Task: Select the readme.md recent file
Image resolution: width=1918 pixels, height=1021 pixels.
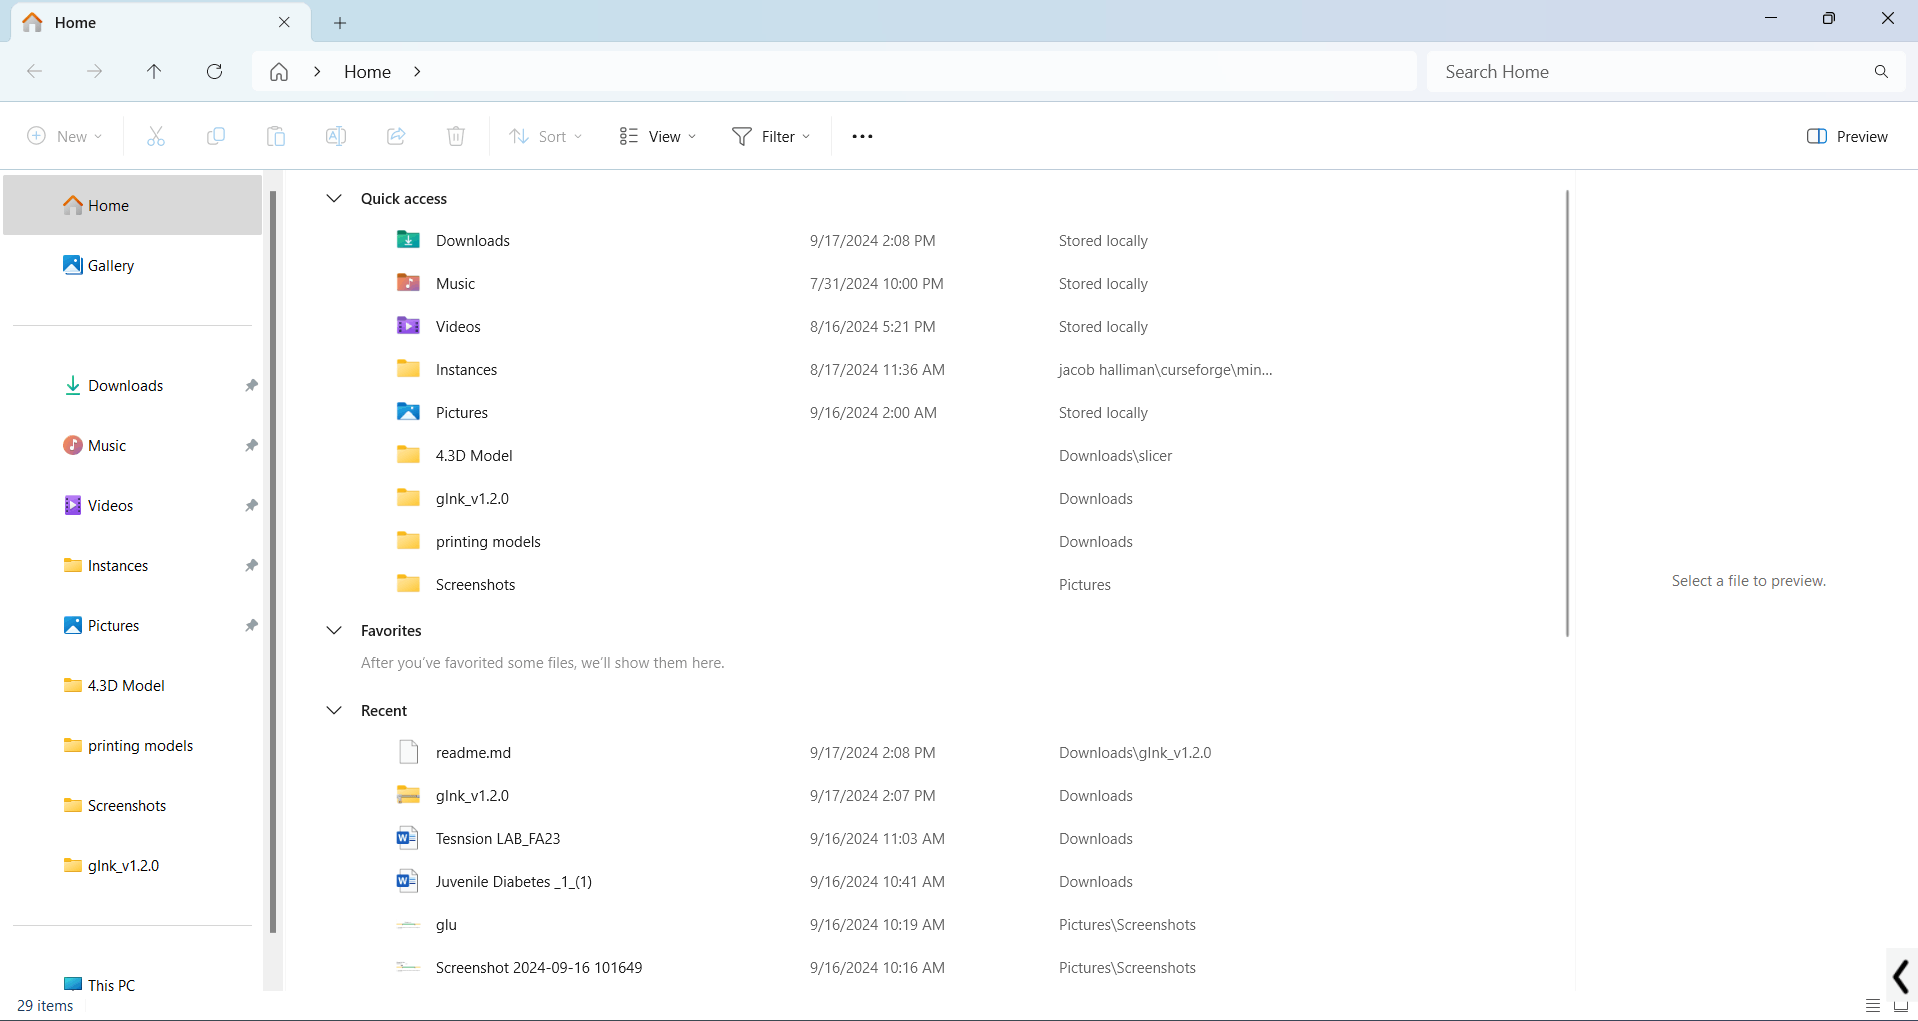Action: pos(473,752)
